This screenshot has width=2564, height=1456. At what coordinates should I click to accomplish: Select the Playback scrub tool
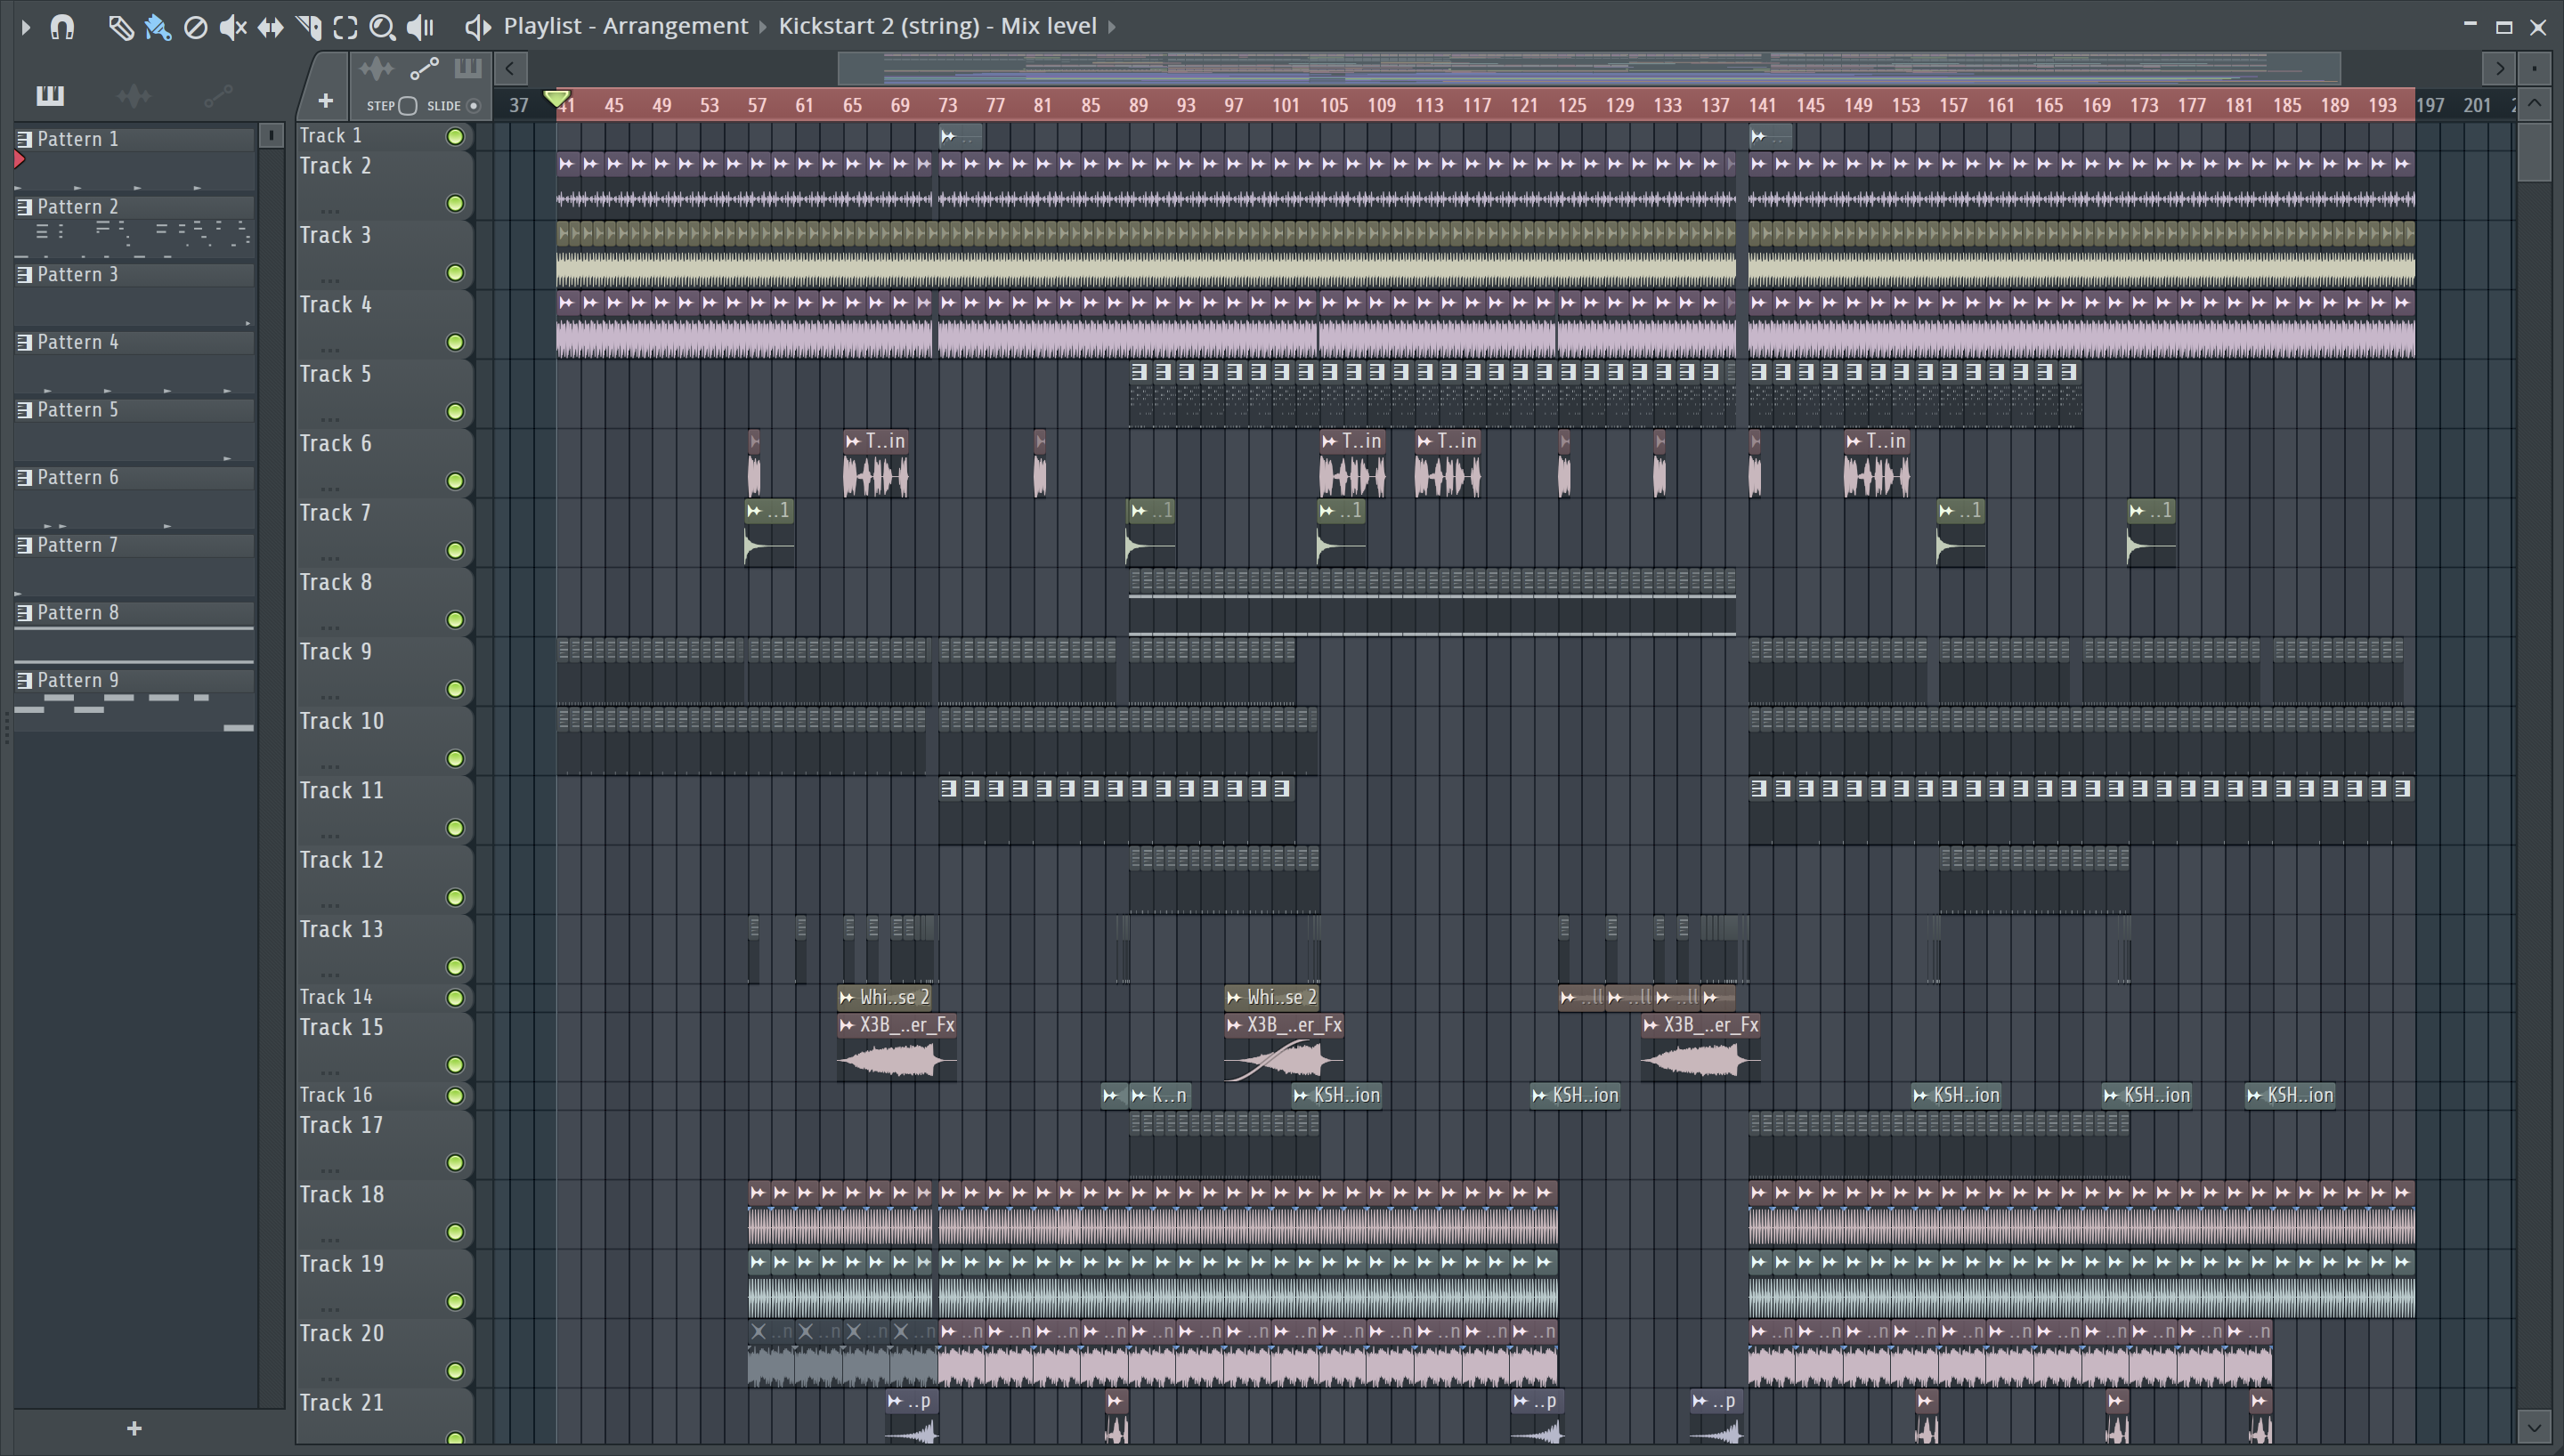click(420, 27)
